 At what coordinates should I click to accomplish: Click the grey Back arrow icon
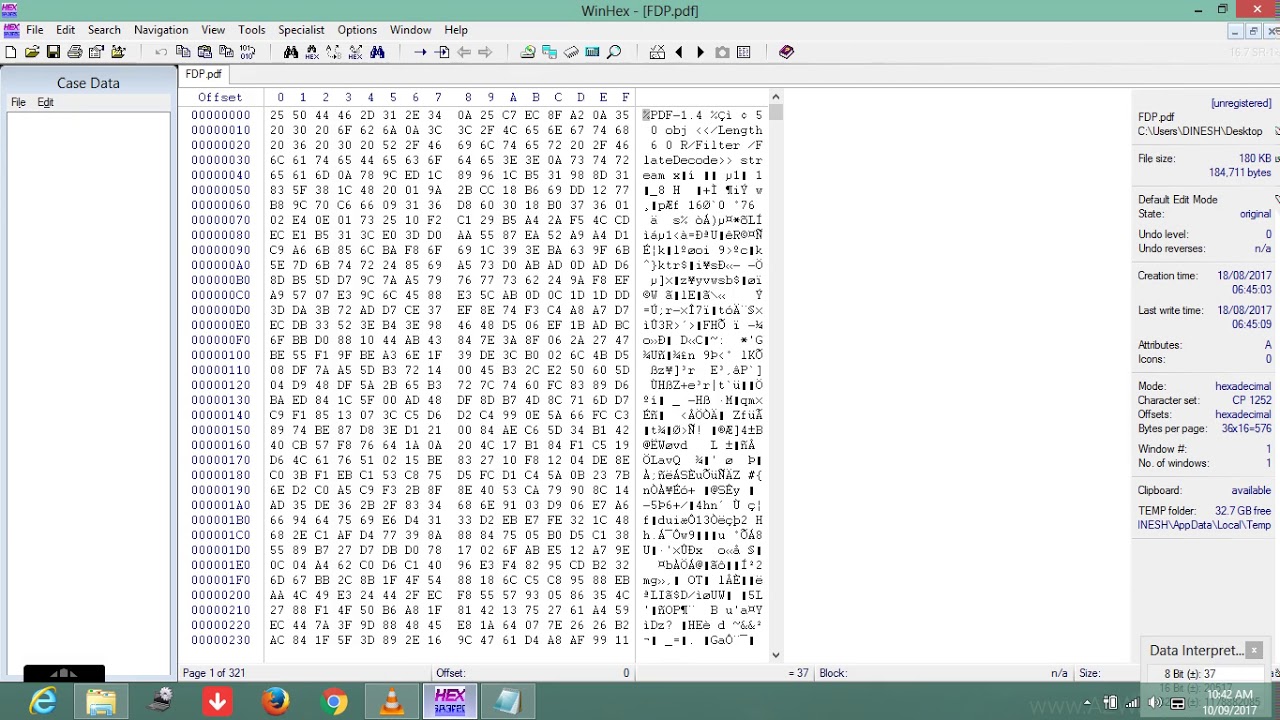464,52
